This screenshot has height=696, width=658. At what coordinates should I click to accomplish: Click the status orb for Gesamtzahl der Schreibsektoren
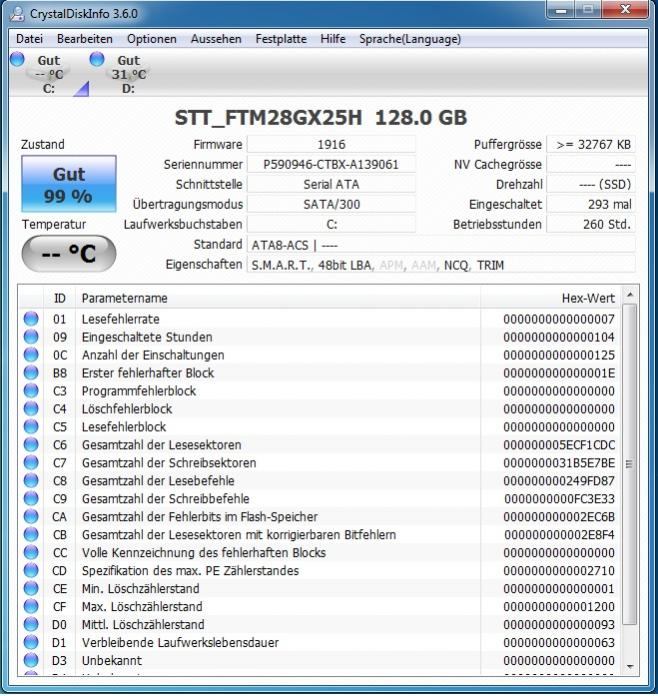click(x=31, y=463)
